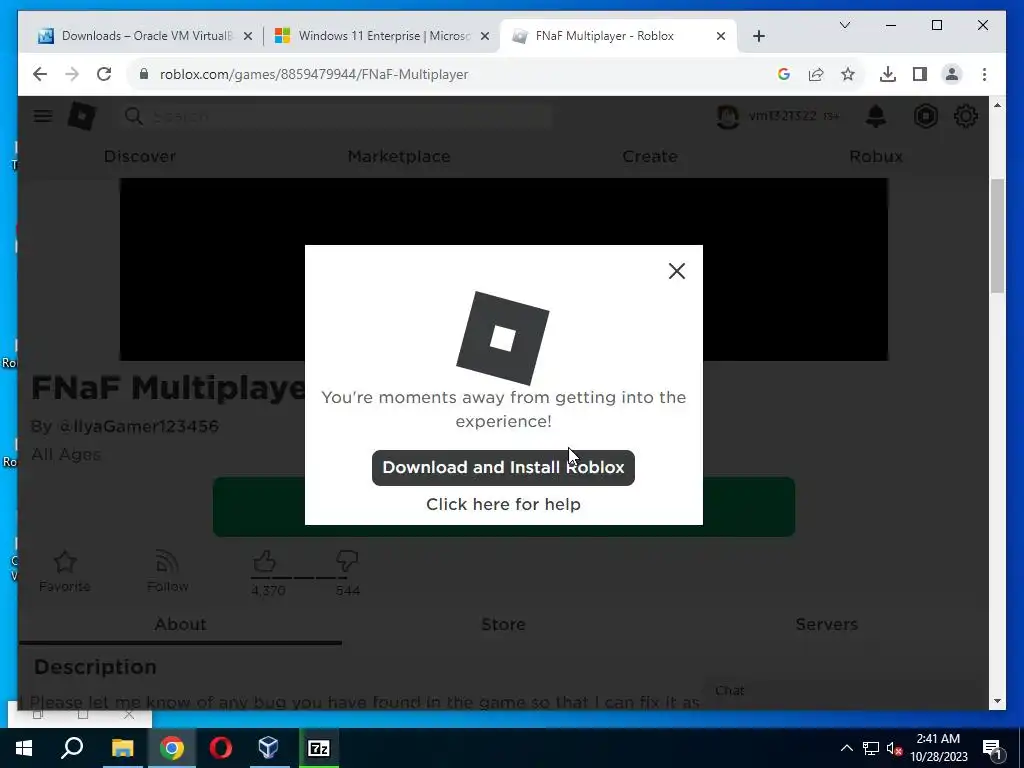
Task: Dislike the game with thumbs down
Action: point(347,562)
